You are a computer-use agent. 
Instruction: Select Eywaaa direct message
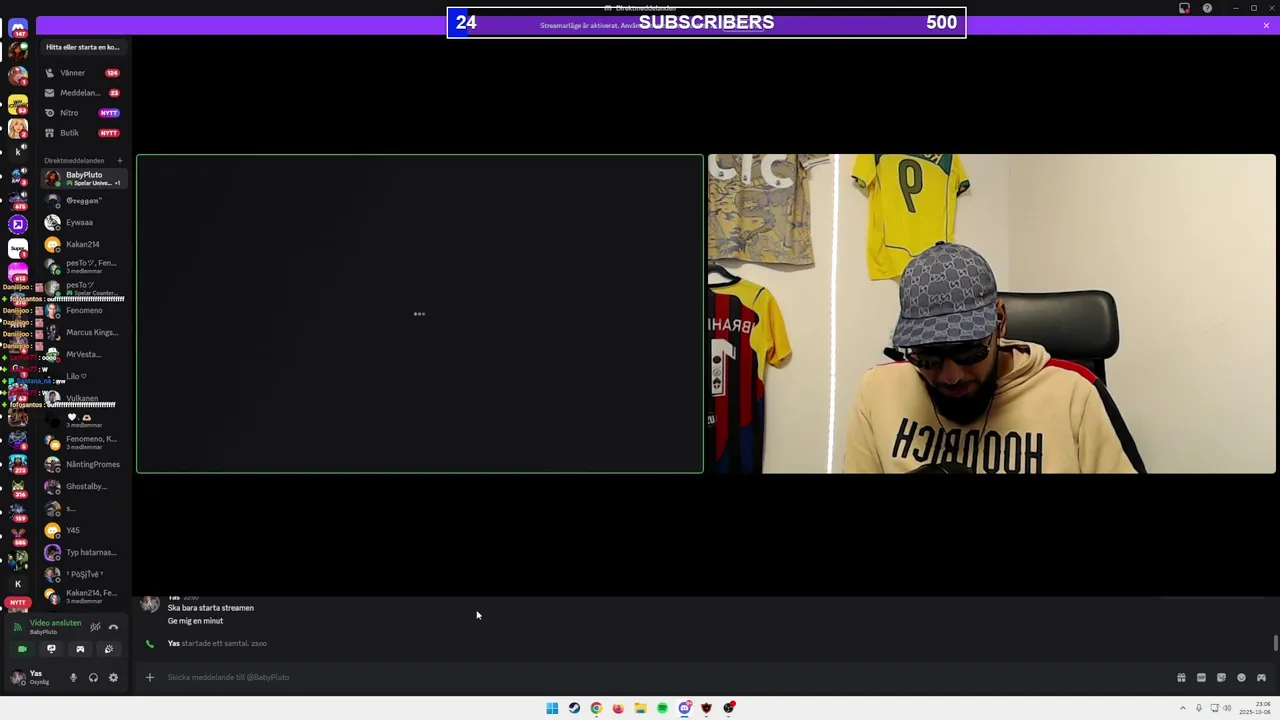point(82,222)
